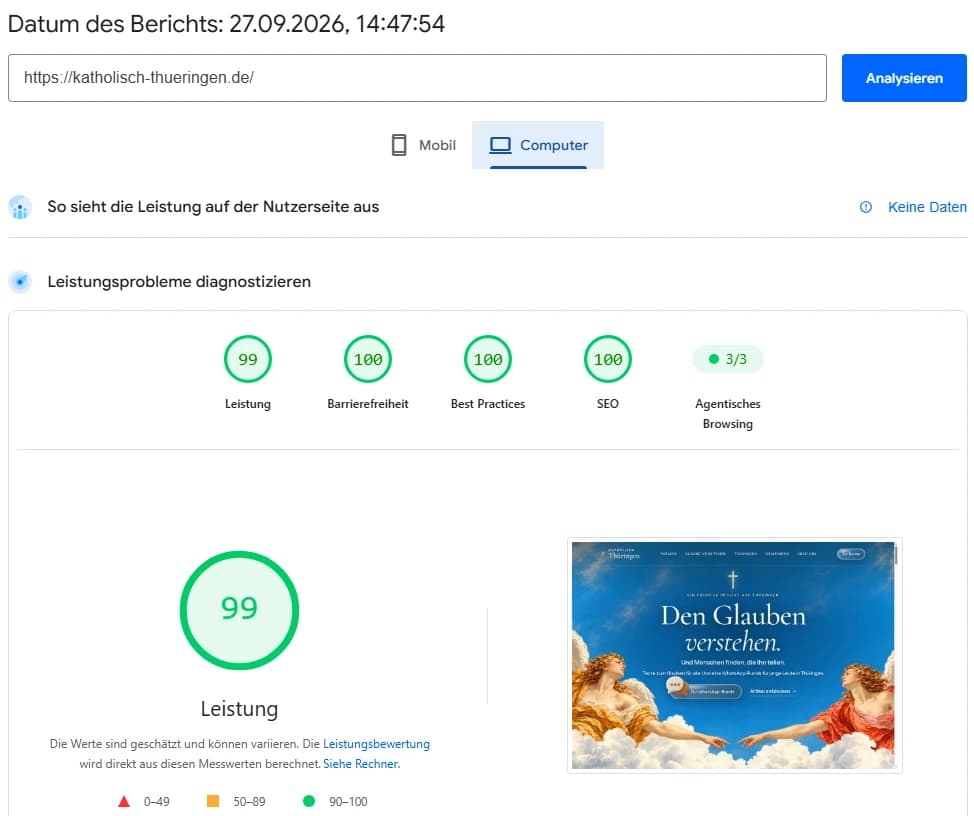
Task: Select the 100 Barrierefreiheit score gauge
Action: [368, 359]
